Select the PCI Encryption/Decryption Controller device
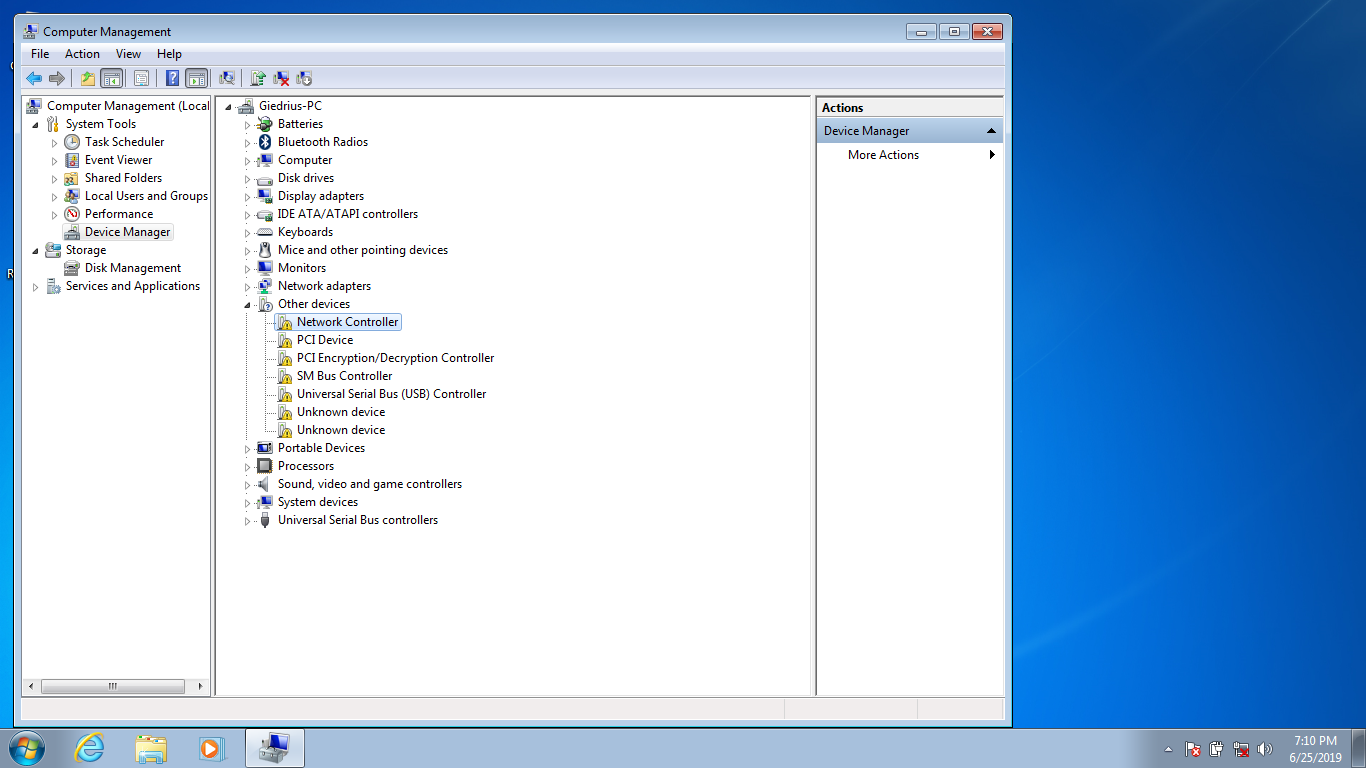Viewport: 1366px width, 768px height. [395, 358]
